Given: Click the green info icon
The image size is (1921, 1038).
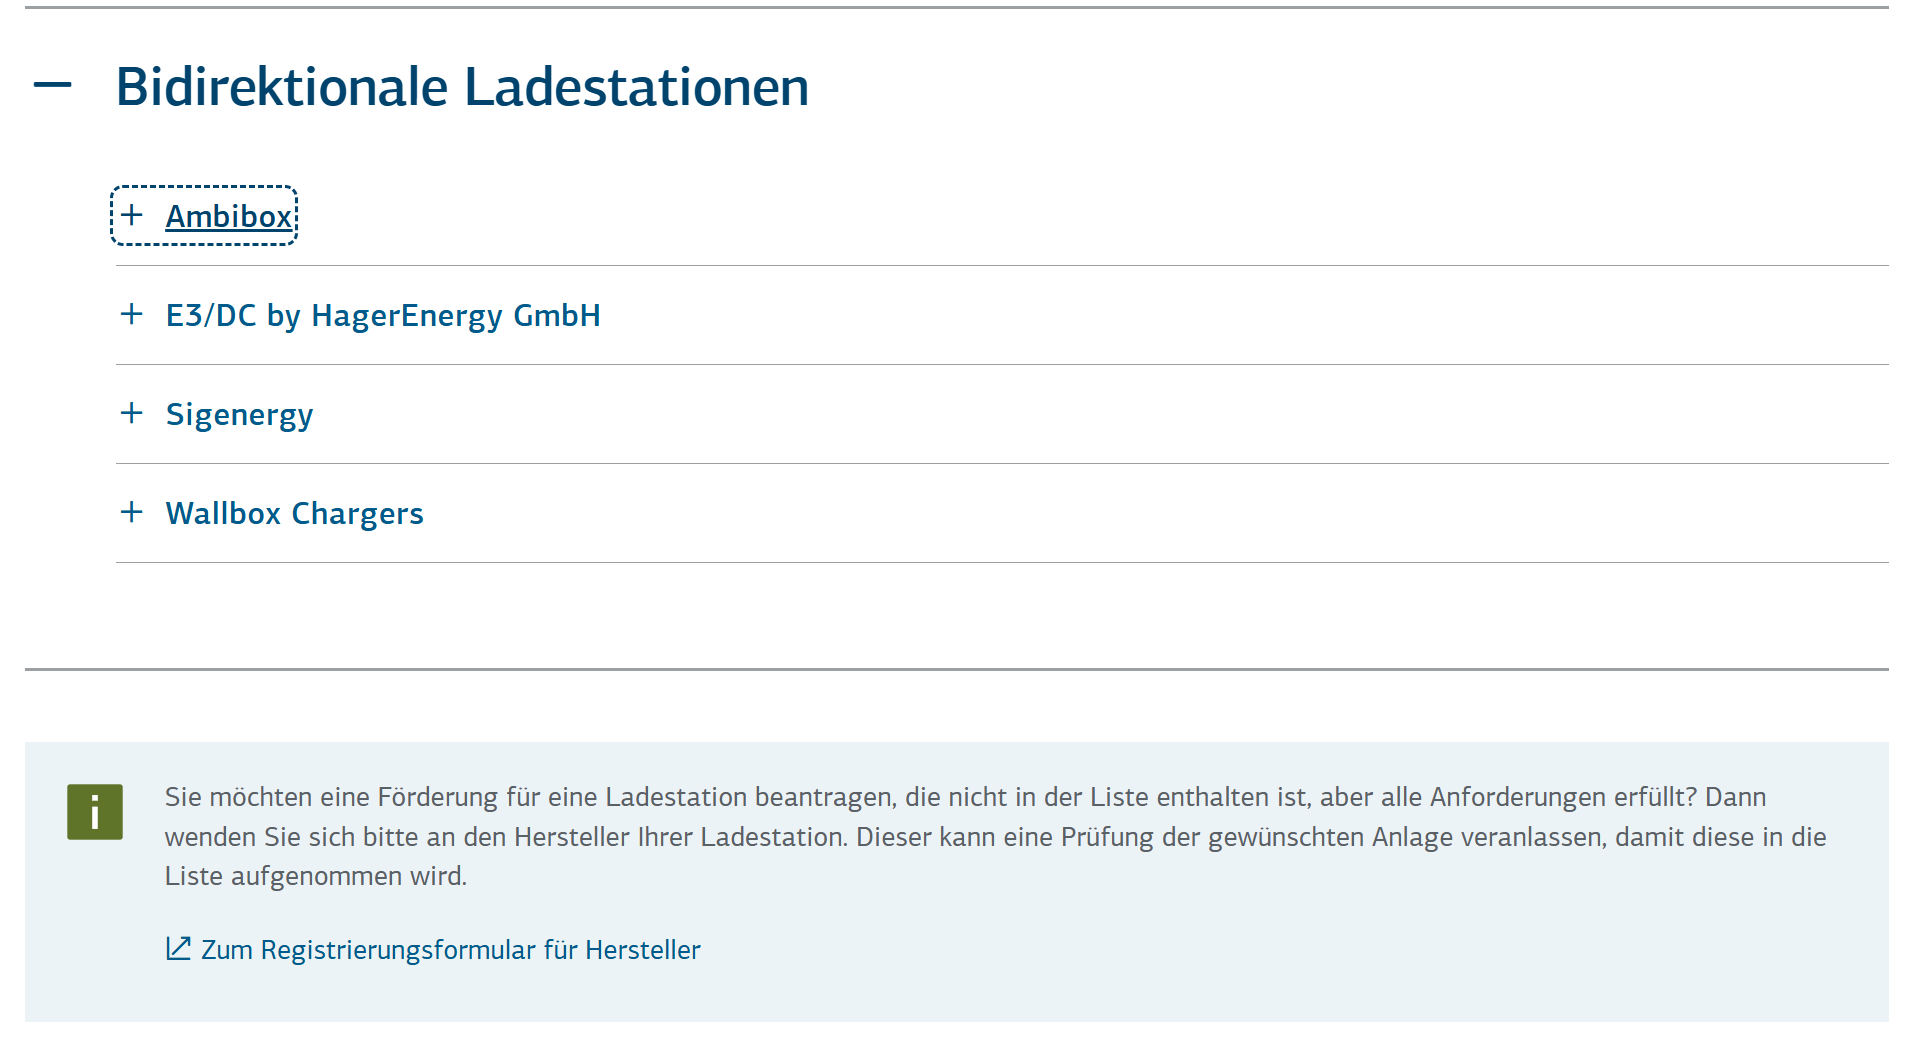Looking at the screenshot, I should (95, 811).
